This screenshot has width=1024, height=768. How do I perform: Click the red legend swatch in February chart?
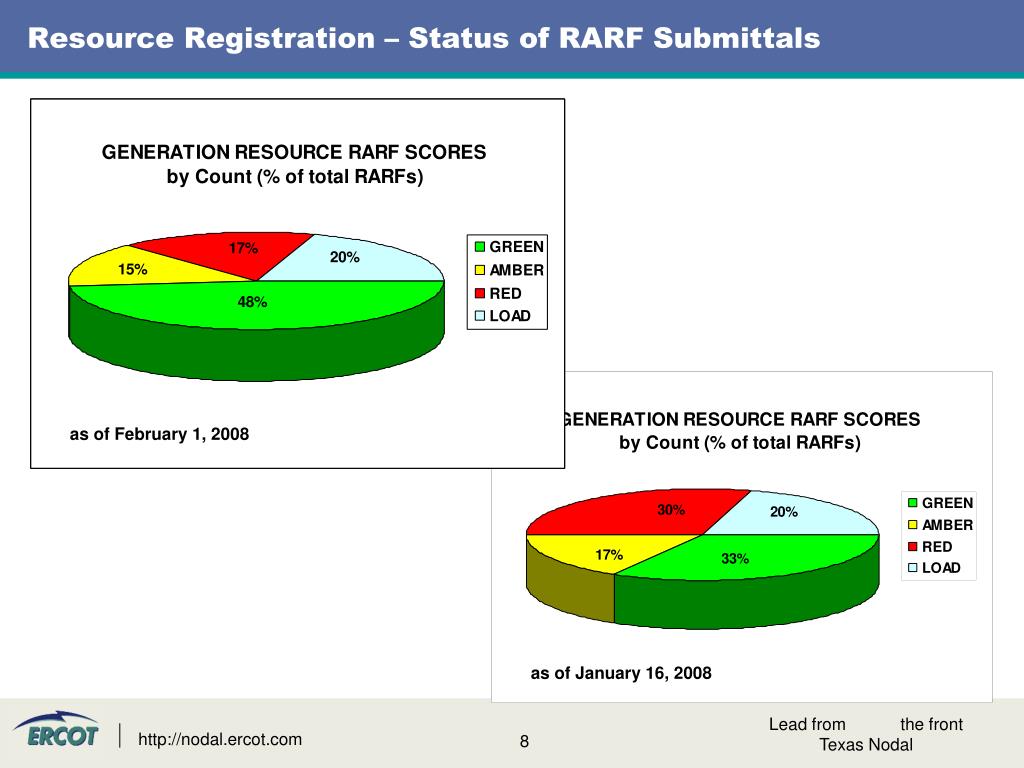coord(480,293)
